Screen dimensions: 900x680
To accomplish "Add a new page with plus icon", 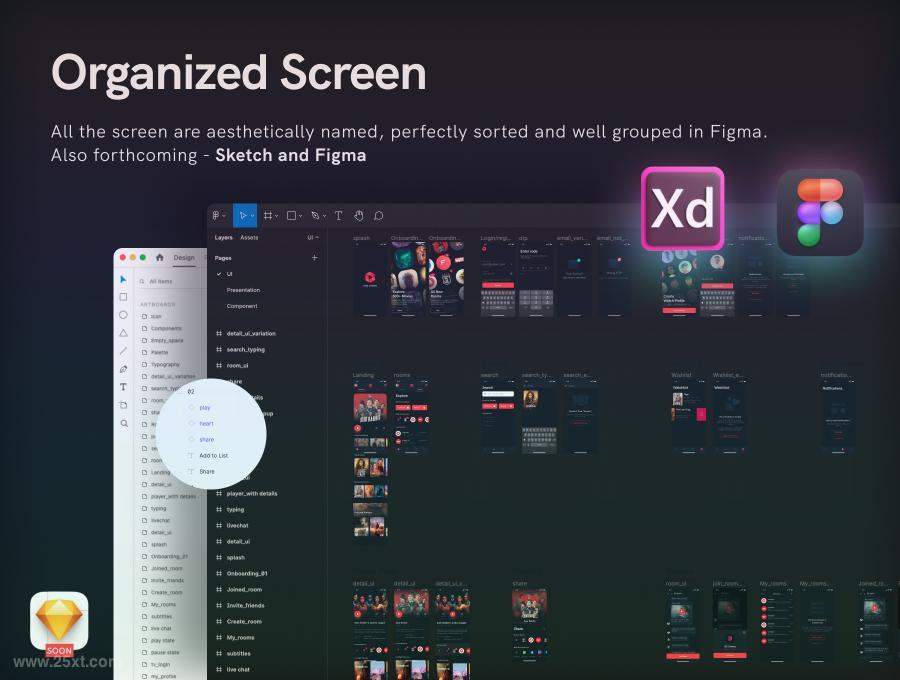I will pos(315,258).
